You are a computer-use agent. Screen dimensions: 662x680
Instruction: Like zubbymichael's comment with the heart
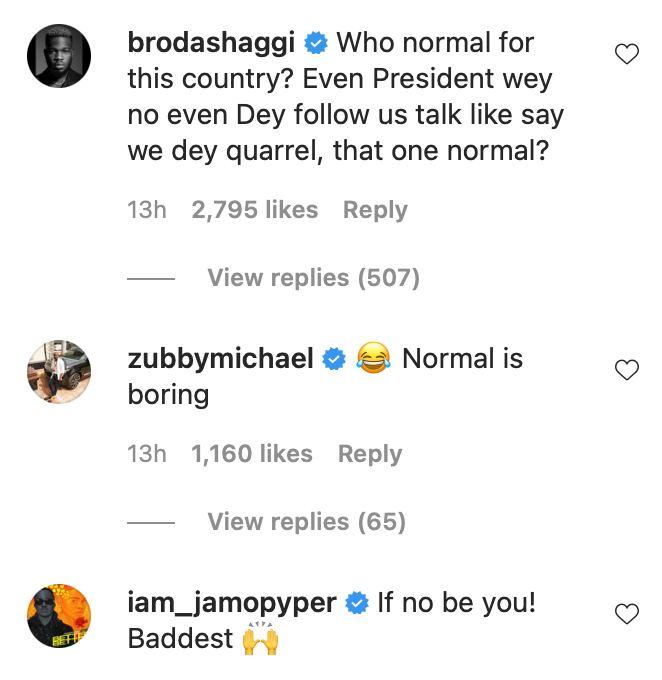[626, 370]
